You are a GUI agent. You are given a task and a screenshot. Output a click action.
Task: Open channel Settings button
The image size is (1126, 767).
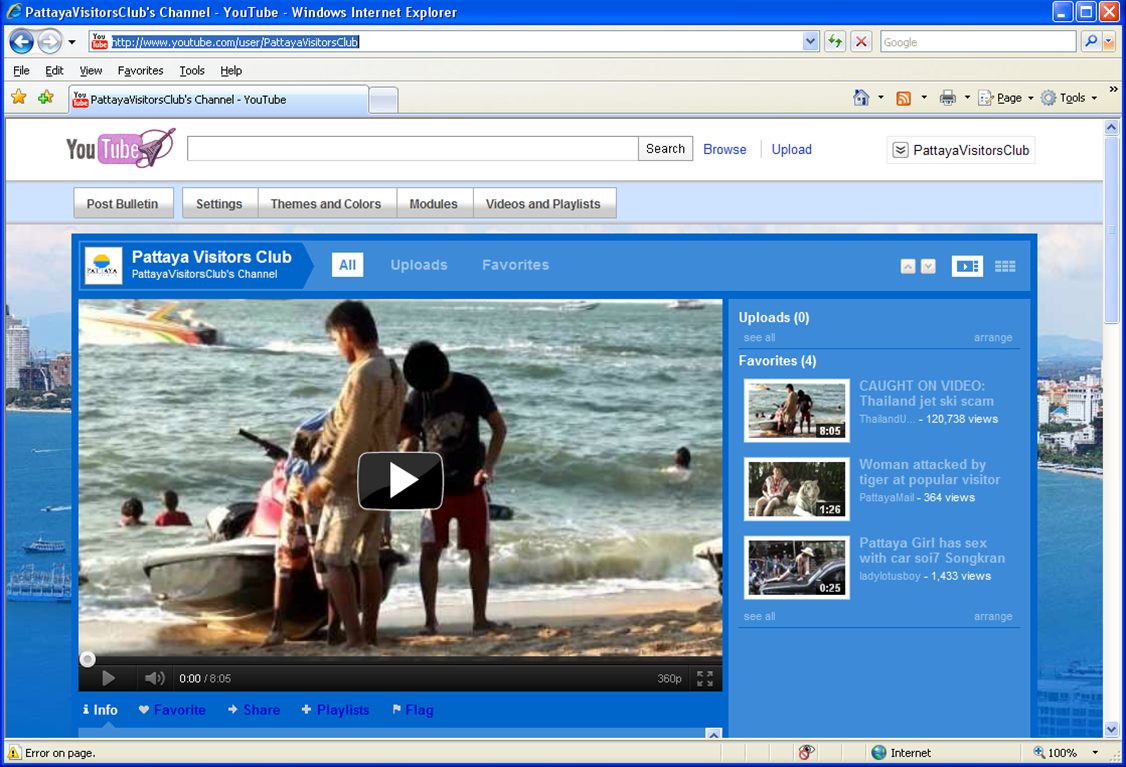click(x=219, y=203)
